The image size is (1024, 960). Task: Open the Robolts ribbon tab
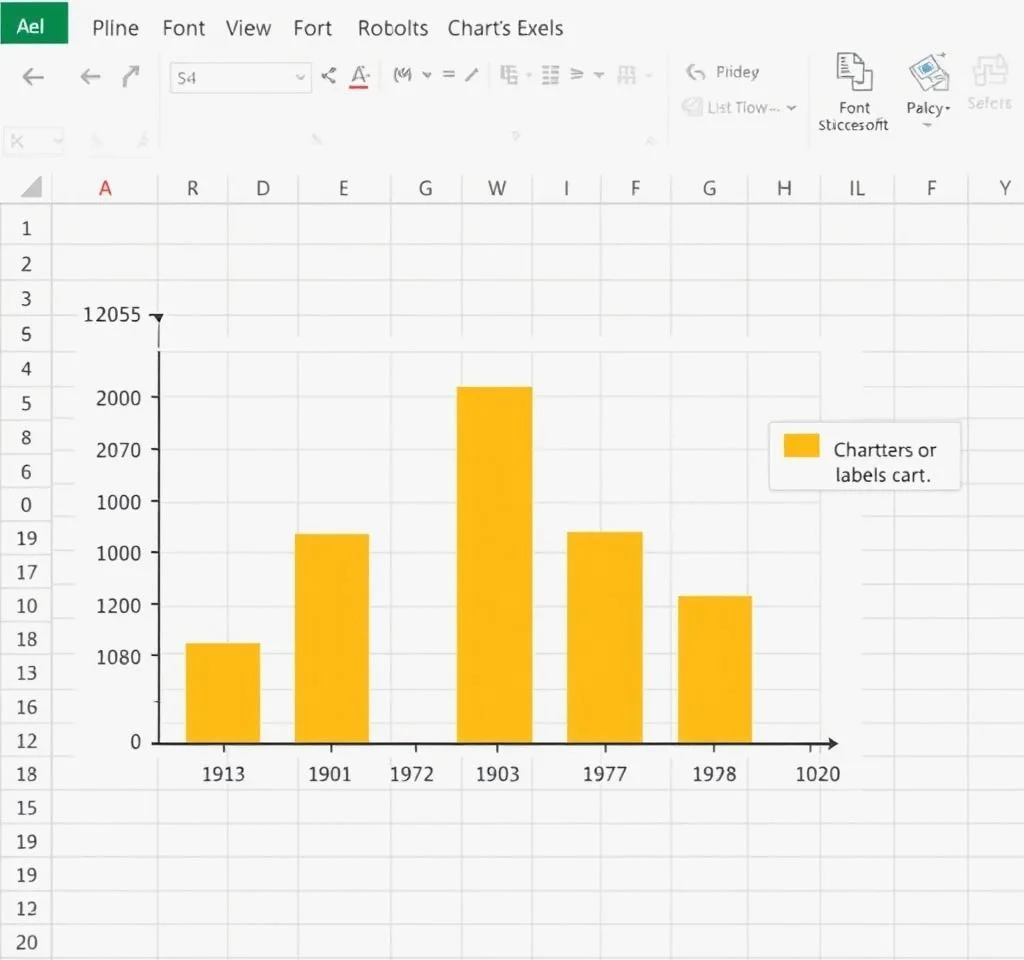coord(393,28)
